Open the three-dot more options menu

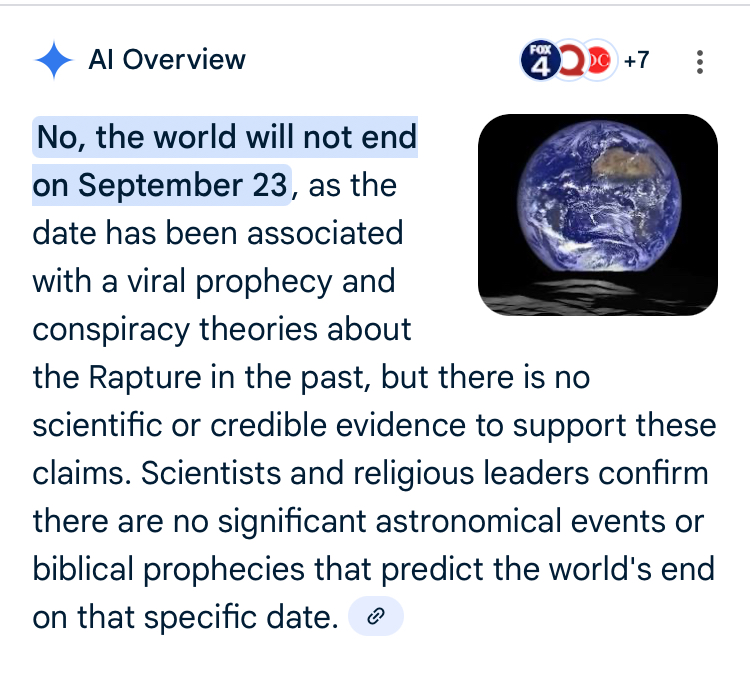tap(700, 62)
